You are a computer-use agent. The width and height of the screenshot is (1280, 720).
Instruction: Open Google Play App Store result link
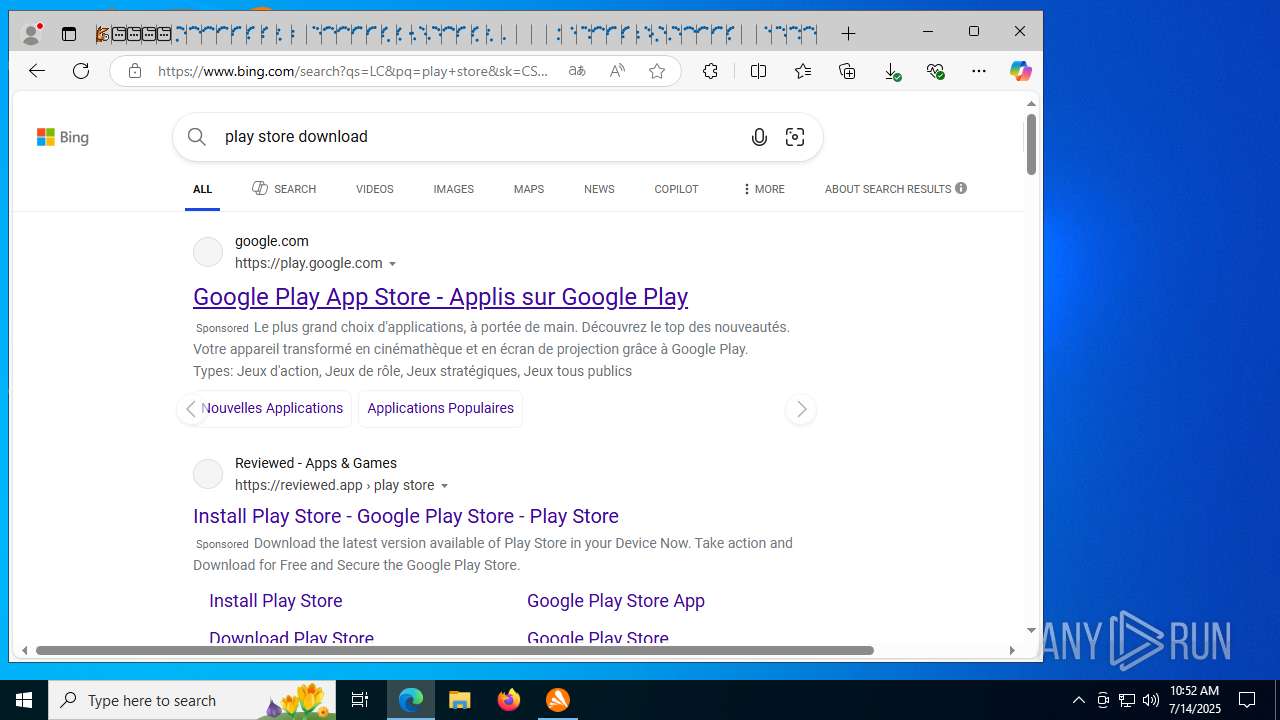440,297
